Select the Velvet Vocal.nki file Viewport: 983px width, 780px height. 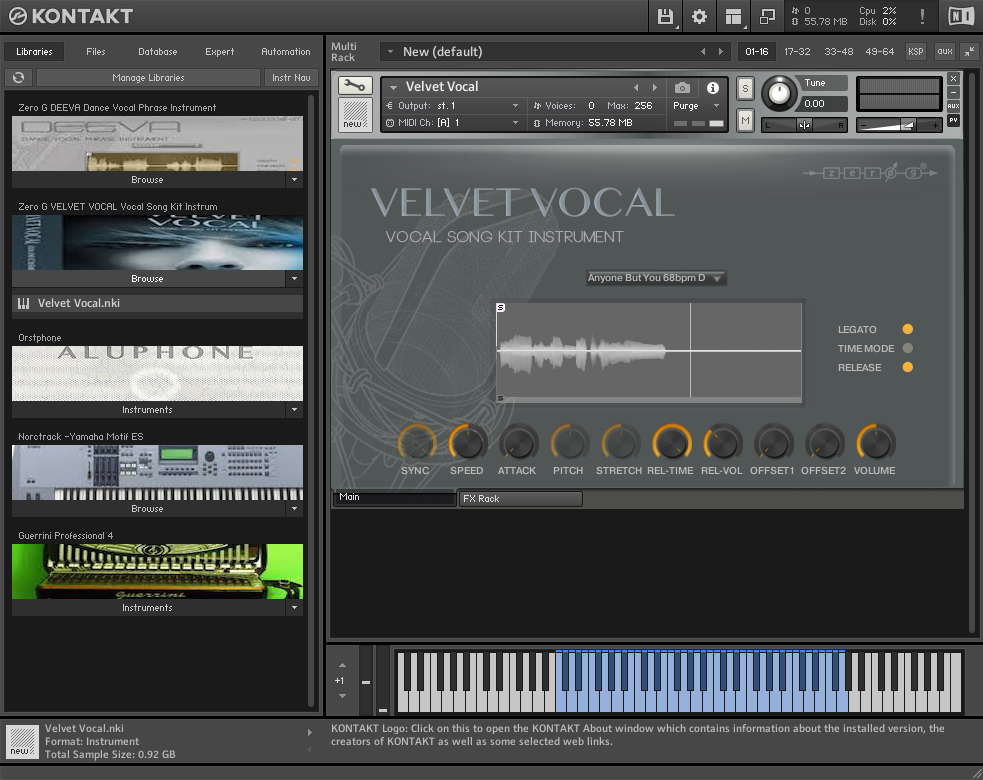click(x=157, y=303)
